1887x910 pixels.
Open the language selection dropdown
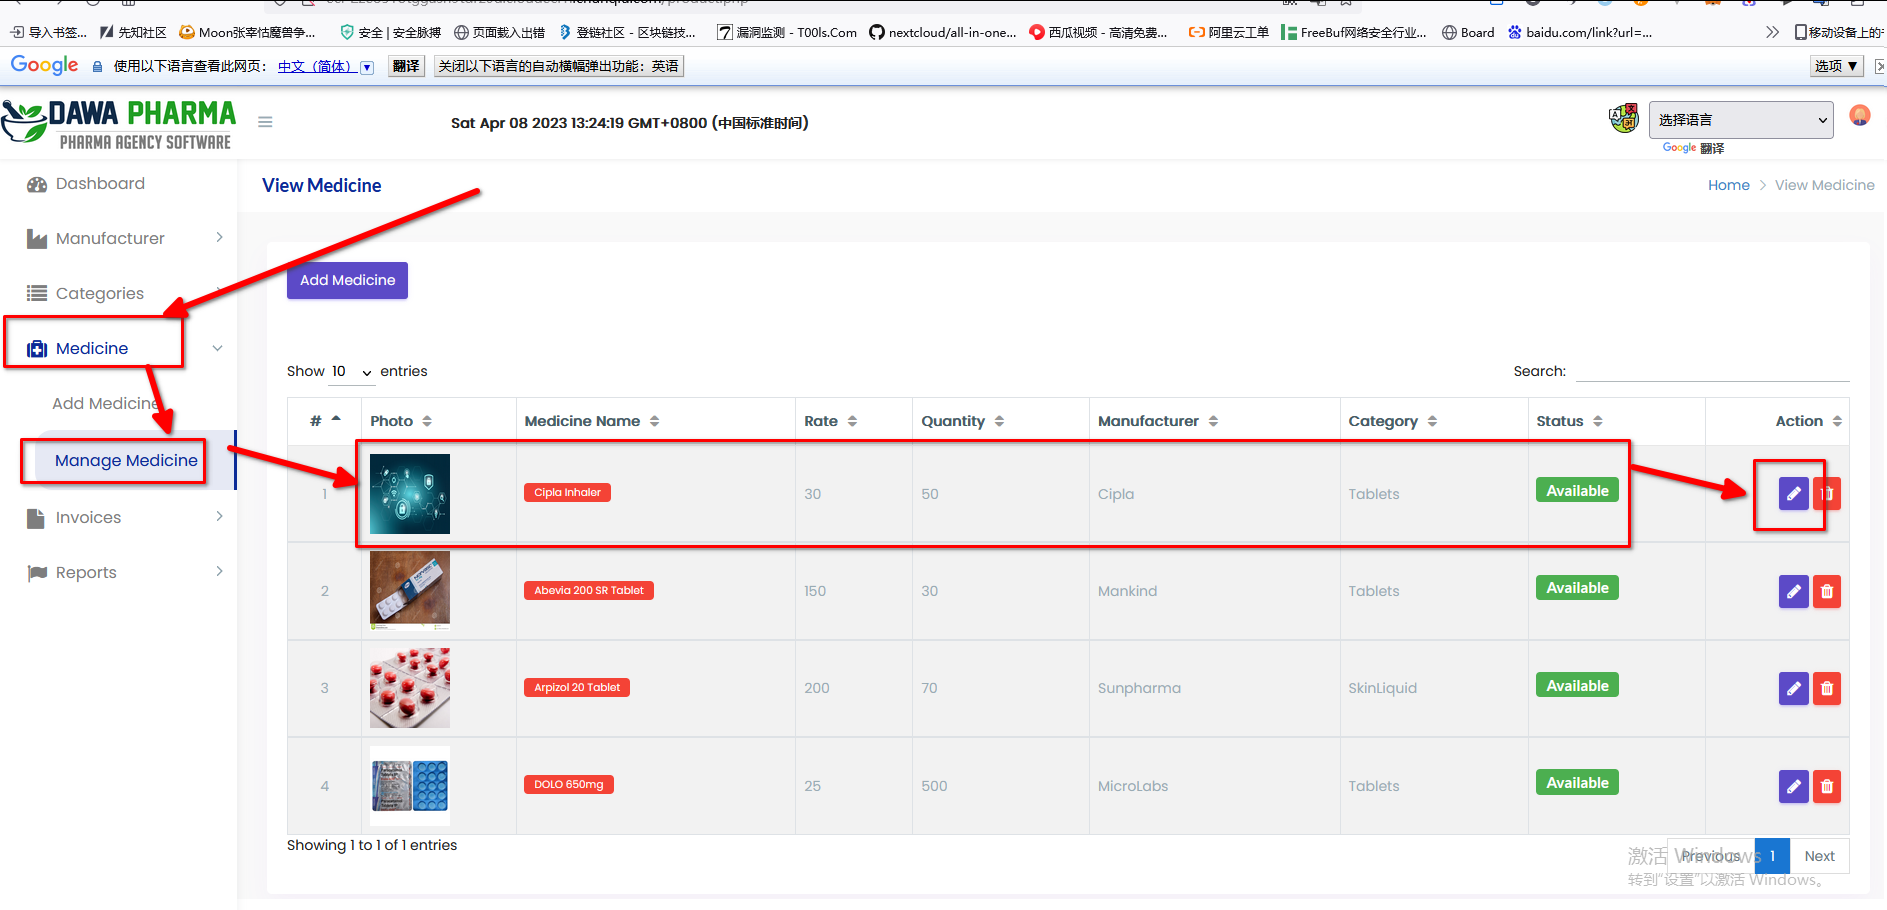pyautogui.click(x=1740, y=120)
